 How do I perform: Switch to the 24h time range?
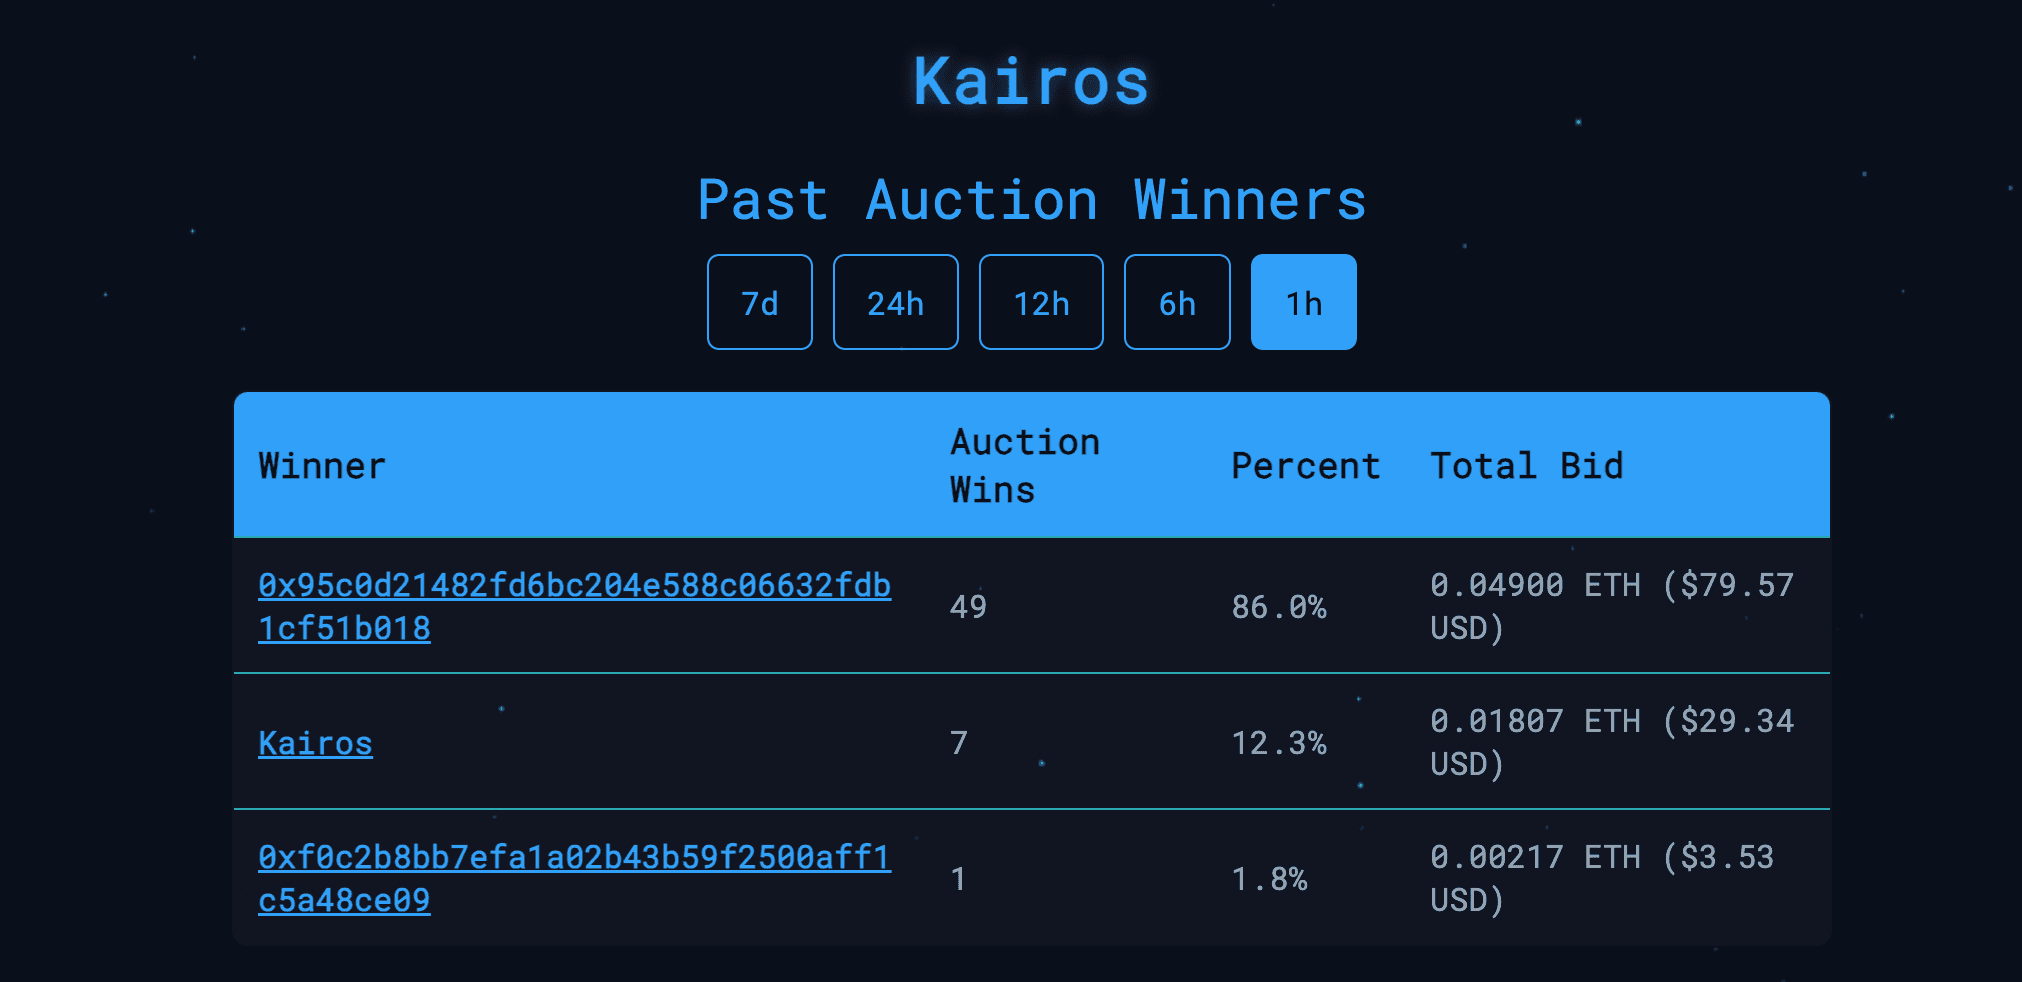(895, 302)
